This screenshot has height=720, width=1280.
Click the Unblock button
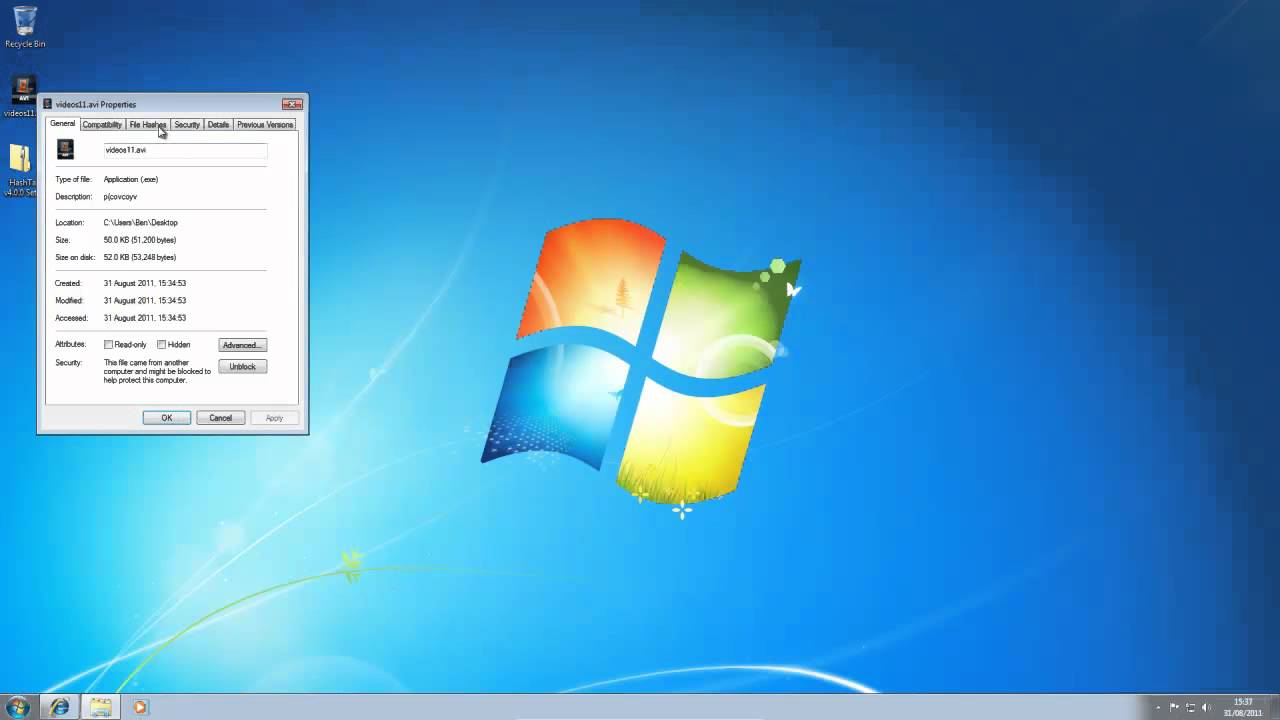click(242, 367)
